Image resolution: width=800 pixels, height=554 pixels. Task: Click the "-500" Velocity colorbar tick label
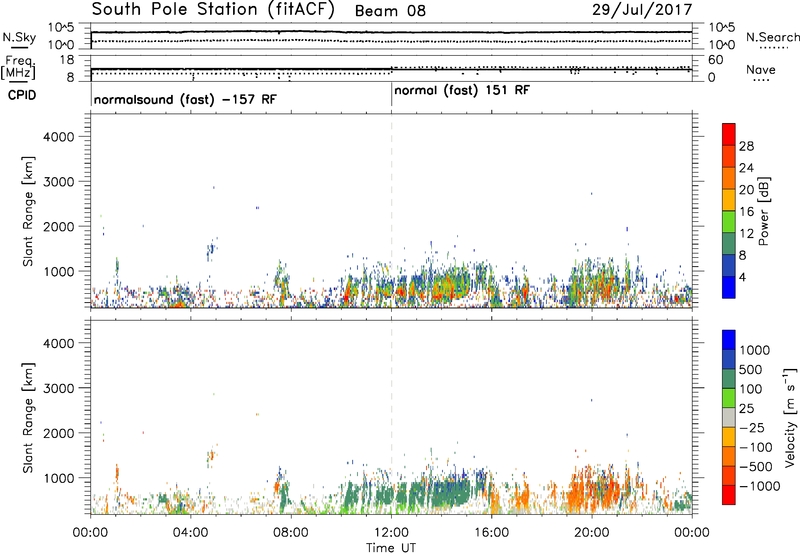point(756,466)
